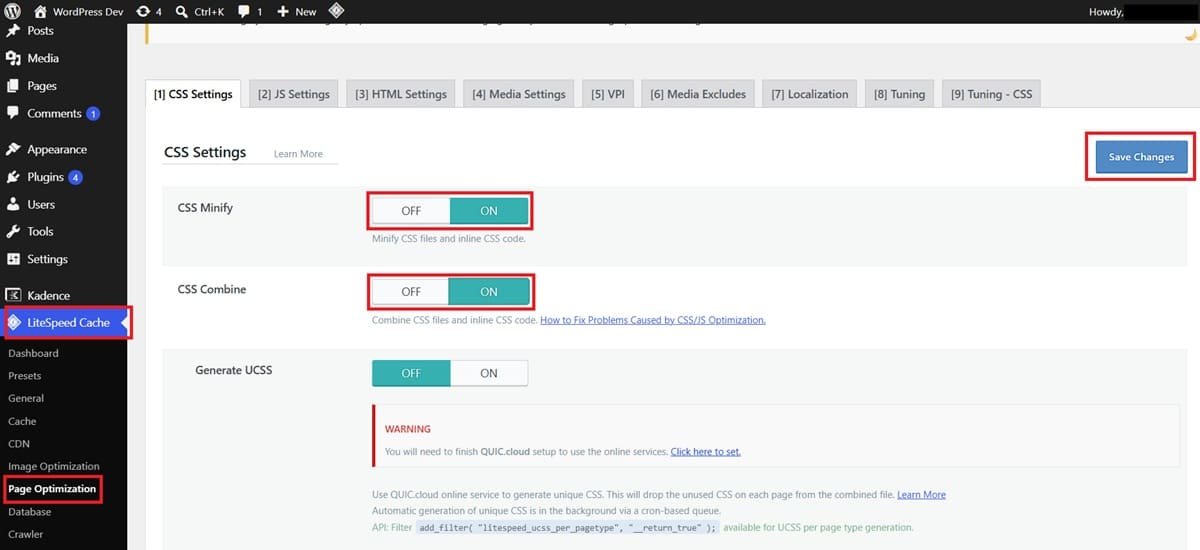Open the [9] Tuning - CSS tab
The width and height of the screenshot is (1200, 550).
point(991,94)
